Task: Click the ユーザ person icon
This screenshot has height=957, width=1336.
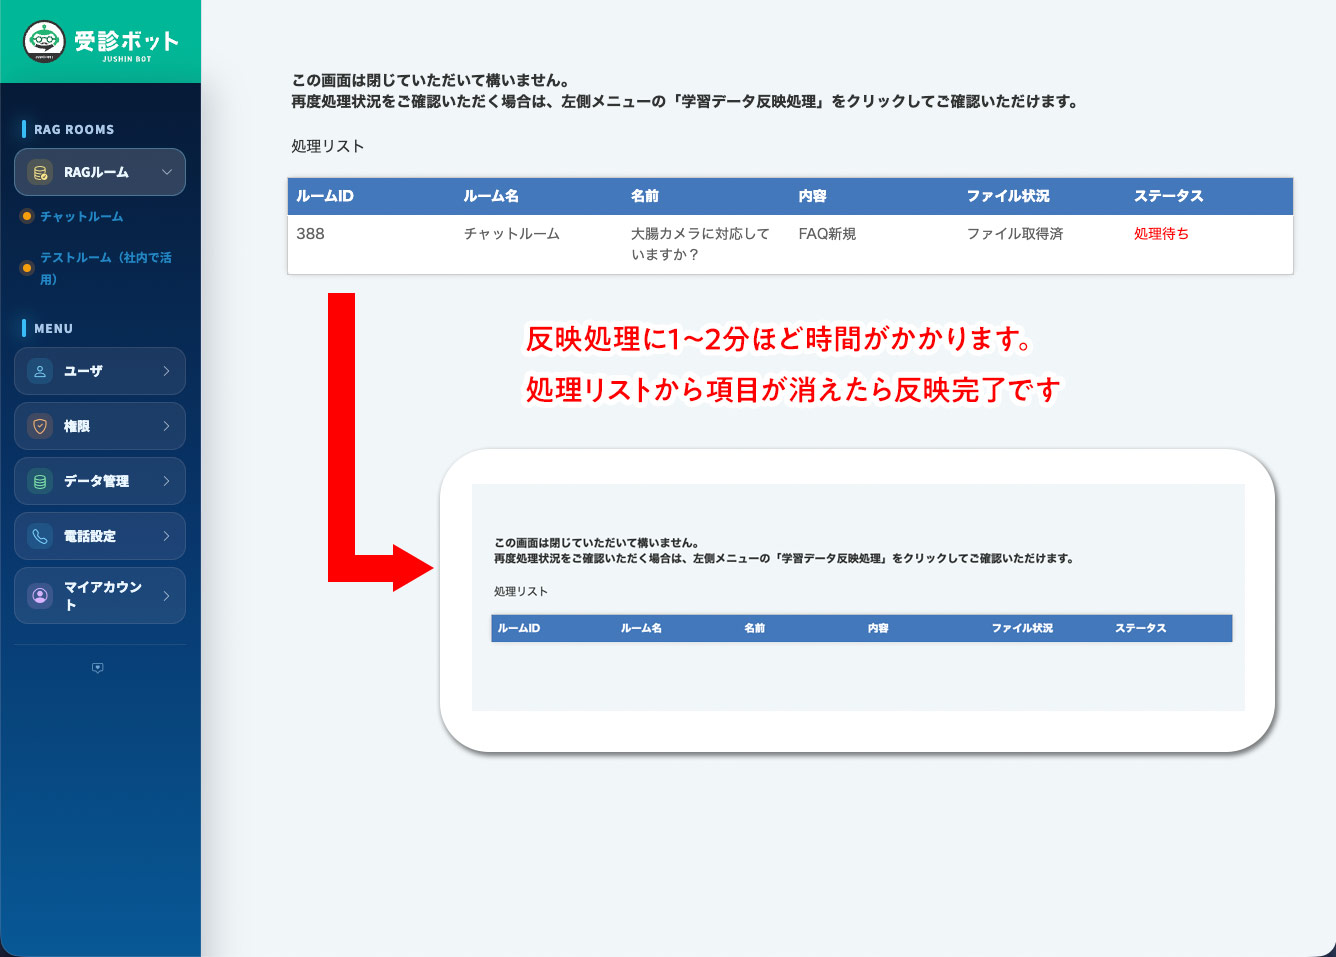Action: tap(40, 371)
